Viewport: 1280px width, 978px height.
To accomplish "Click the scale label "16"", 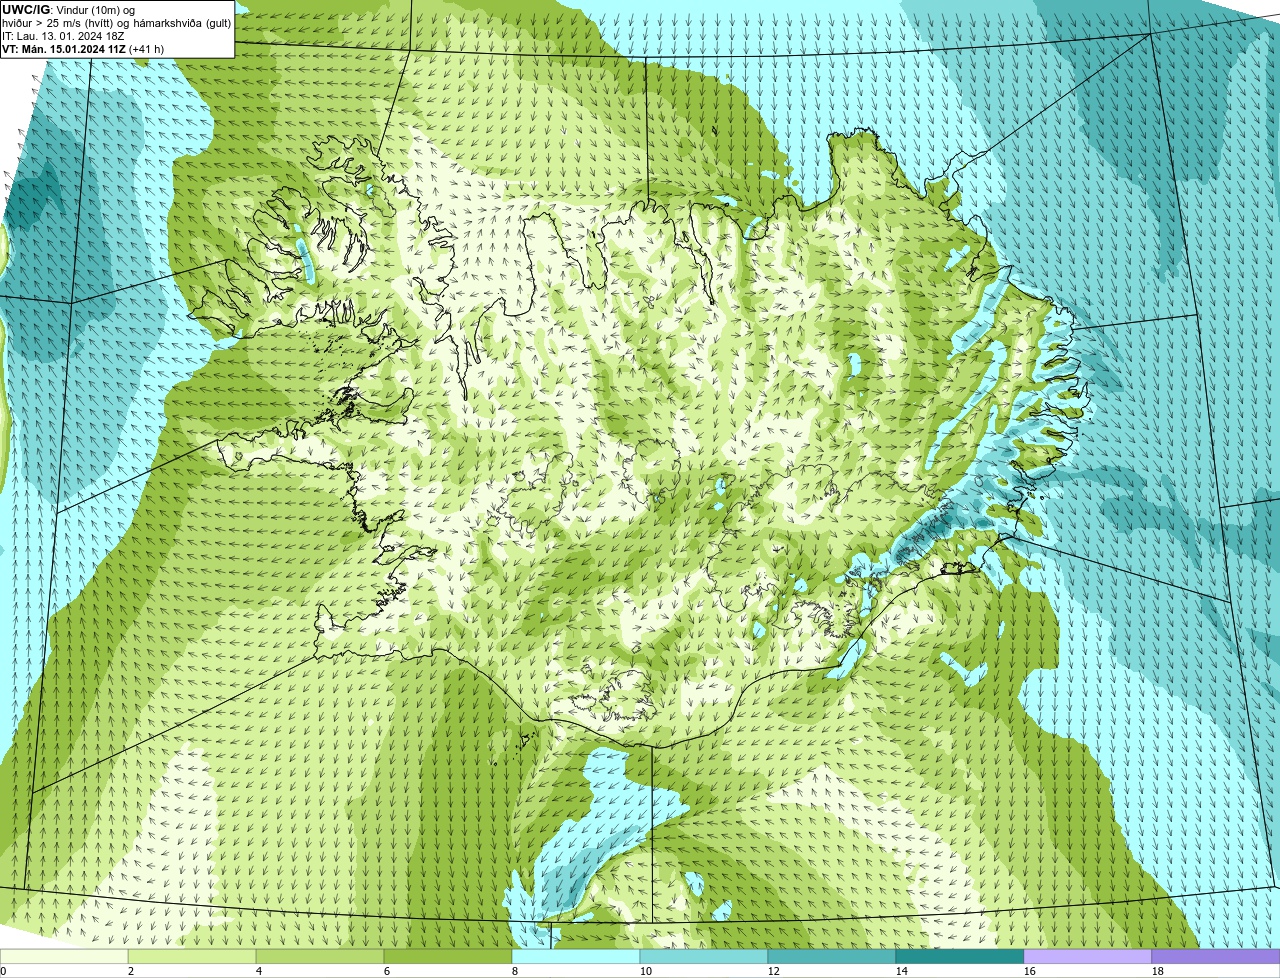I will [1030, 971].
